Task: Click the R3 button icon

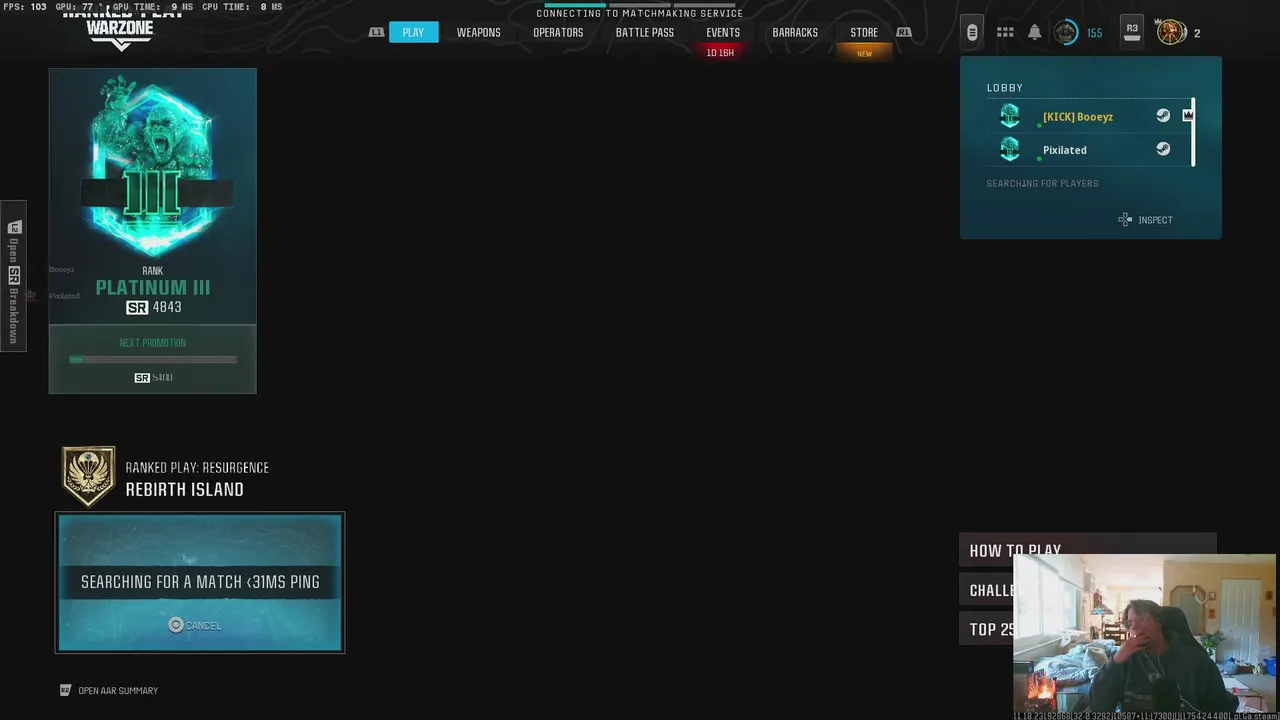Action: pos(1132,32)
